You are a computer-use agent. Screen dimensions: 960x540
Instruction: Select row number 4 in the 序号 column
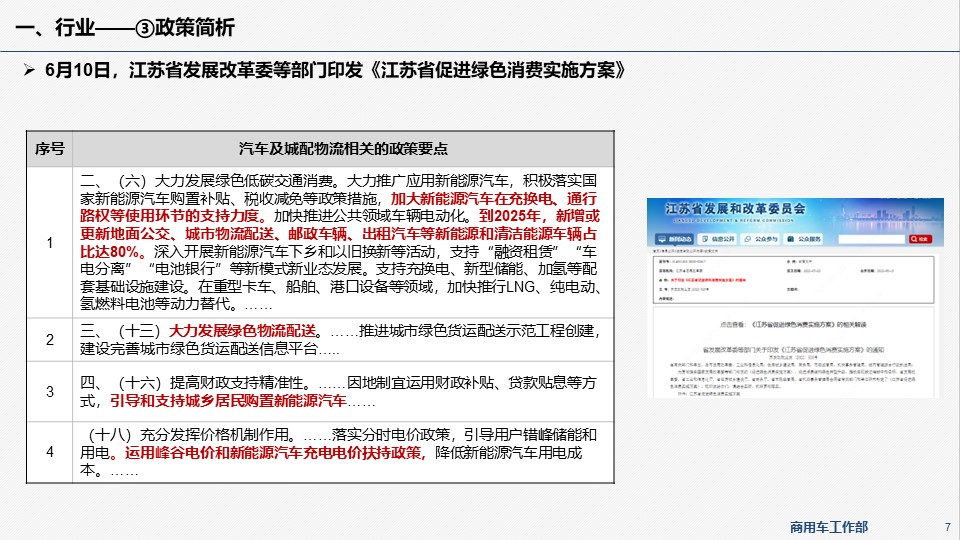pyautogui.click(x=50, y=452)
